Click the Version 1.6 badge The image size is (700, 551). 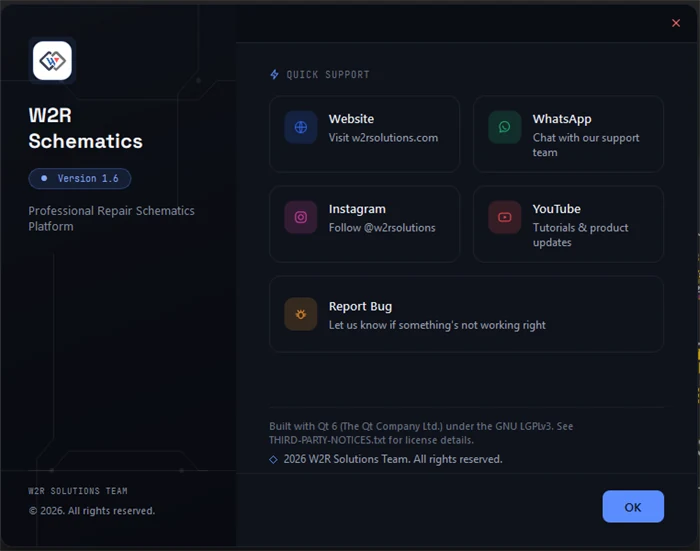(80, 179)
